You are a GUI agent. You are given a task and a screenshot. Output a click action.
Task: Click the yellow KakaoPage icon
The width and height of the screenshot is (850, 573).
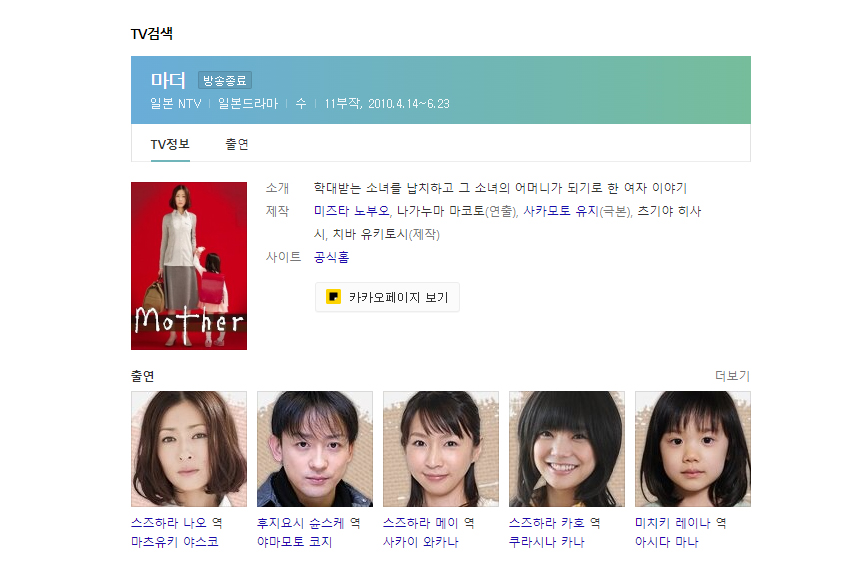(333, 297)
